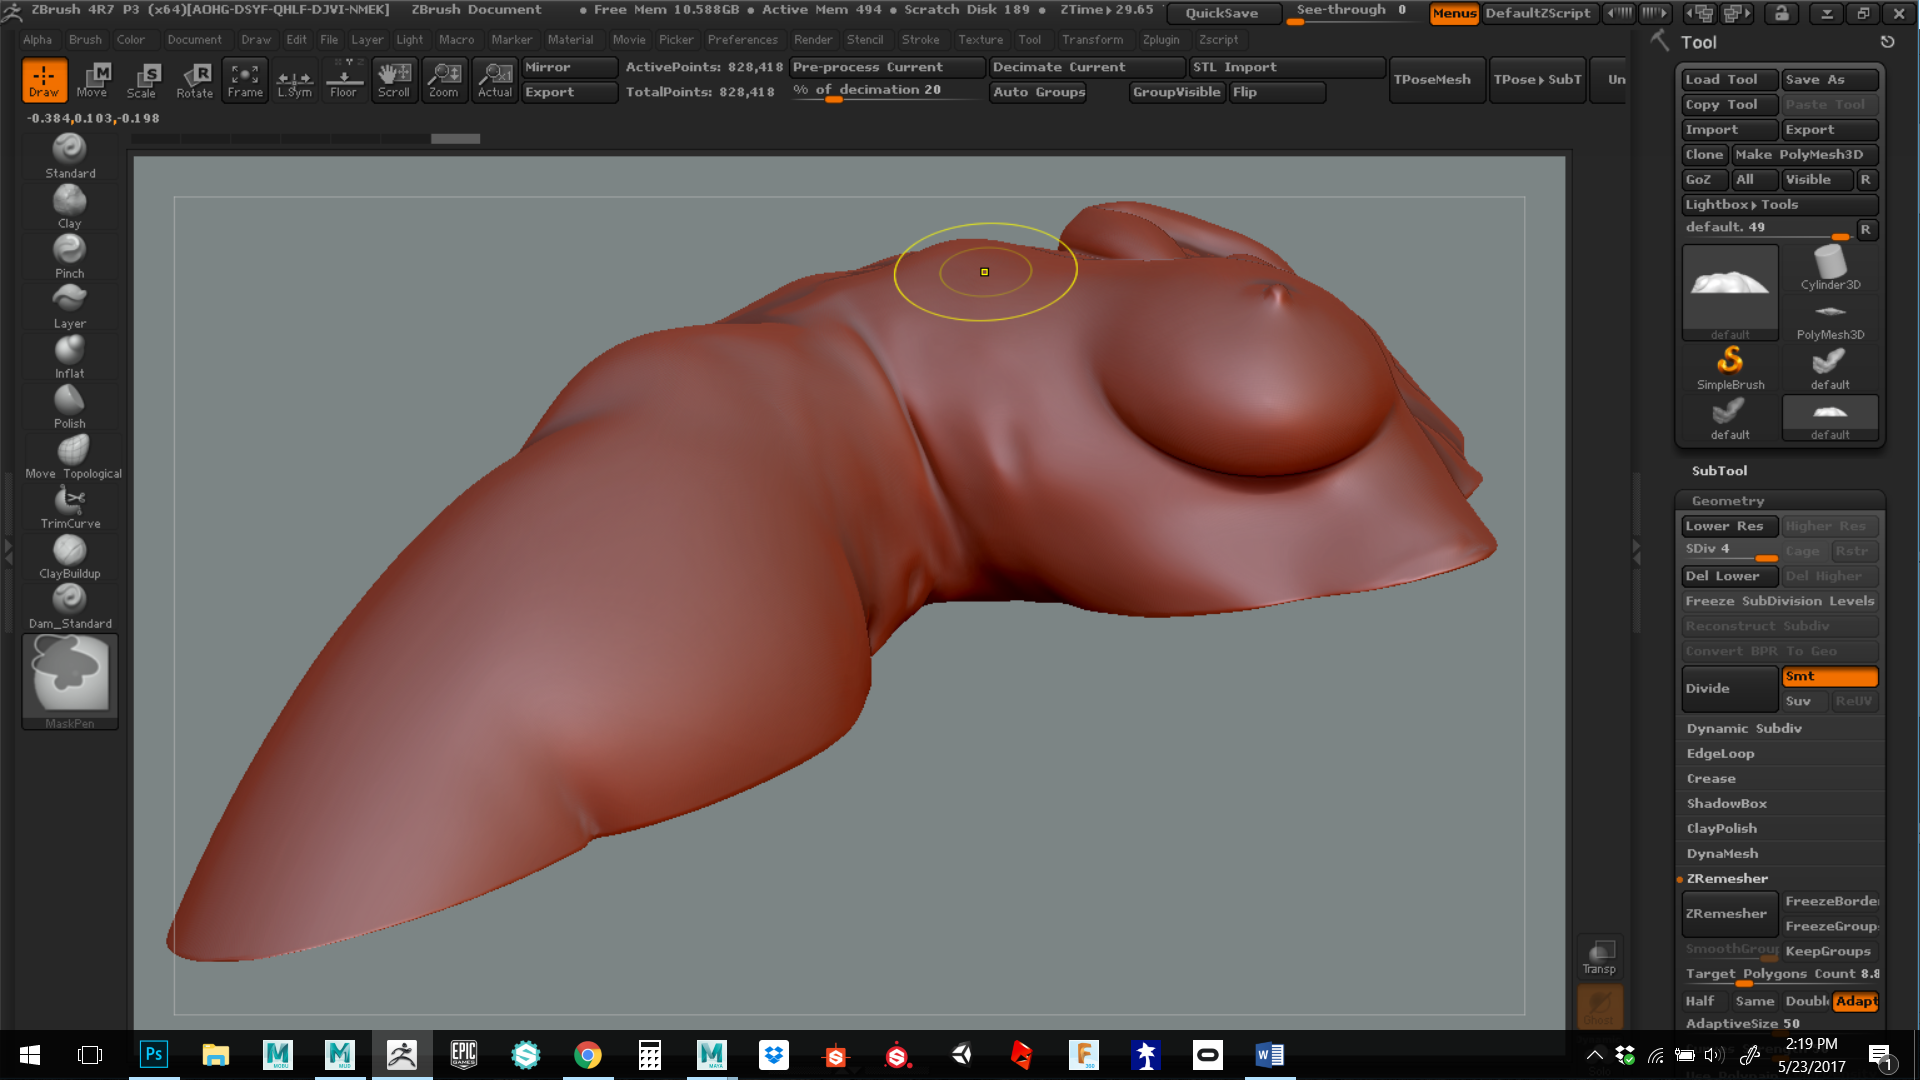Toggle FreezeBorder option
Image resolution: width=1920 pixels, height=1080 pixels.
tap(1831, 902)
